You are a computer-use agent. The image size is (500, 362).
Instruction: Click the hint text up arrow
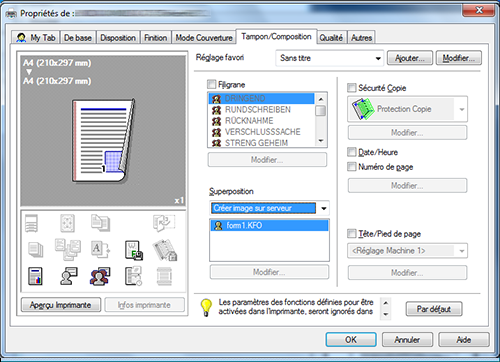pos(386,303)
